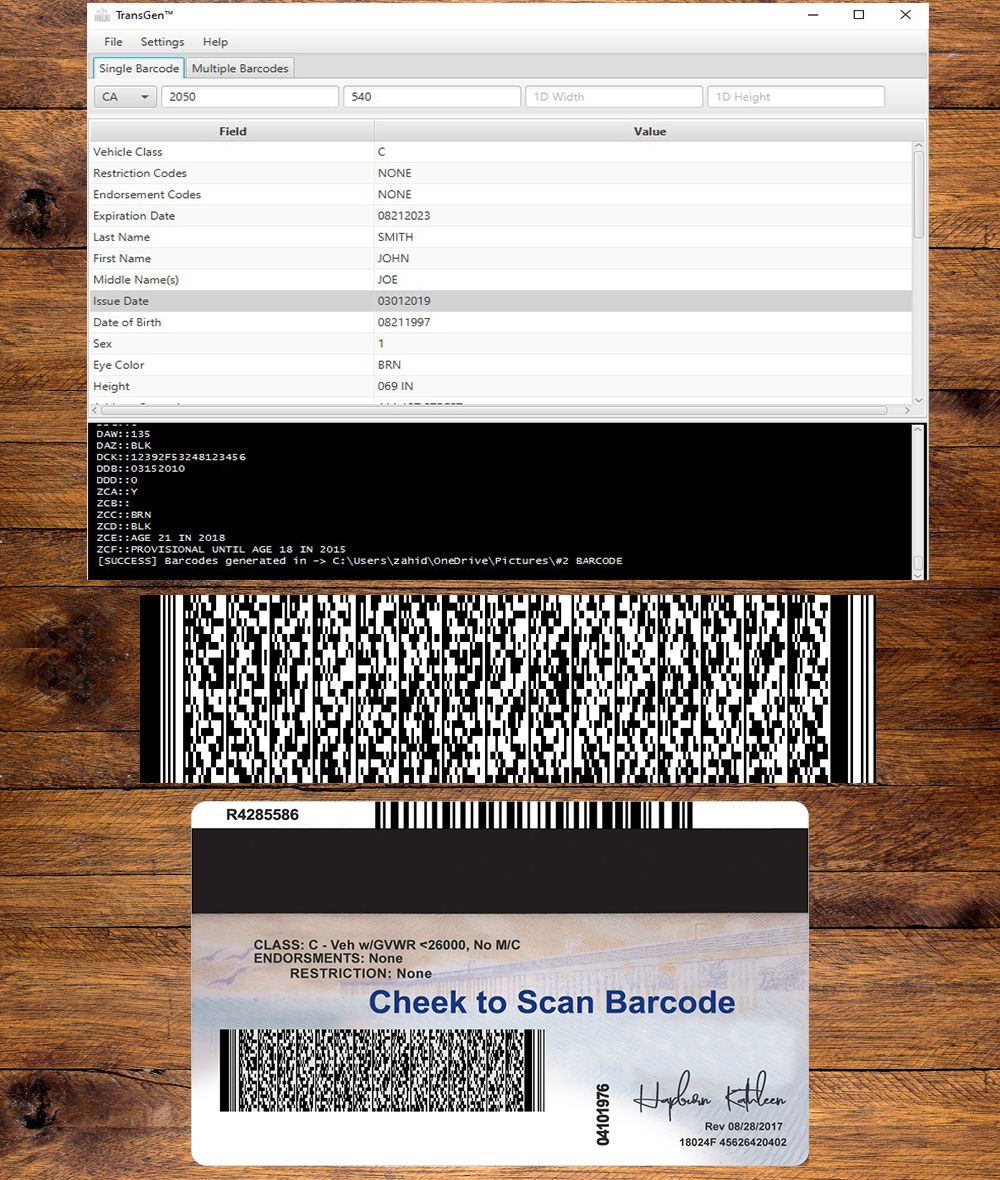Screen dimensions: 1000x1180
Task: Click the Vehicle Class value C
Action: click(381, 152)
